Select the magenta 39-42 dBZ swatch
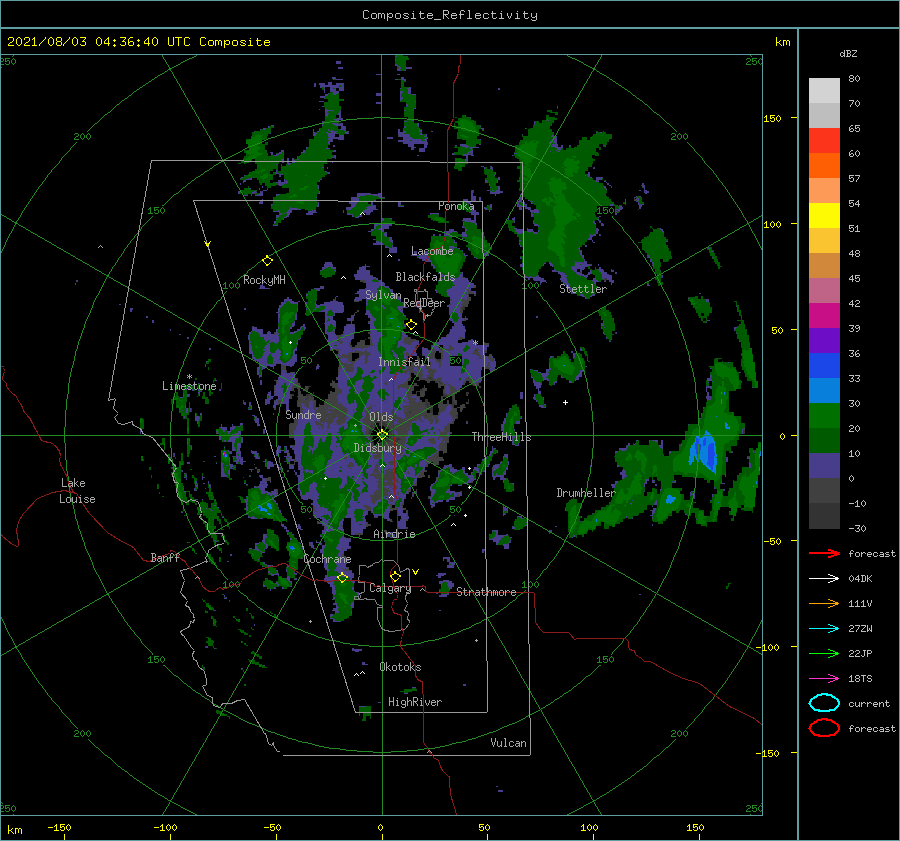 coord(824,316)
